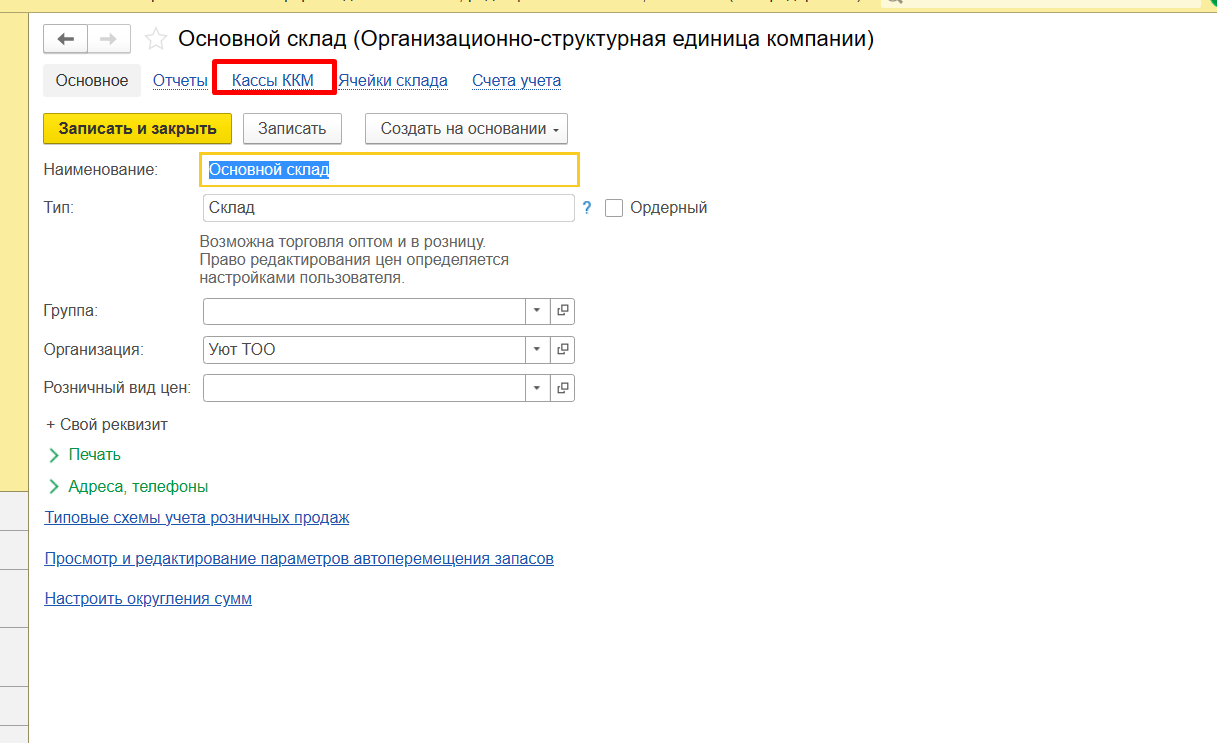Switch to the Ячейки склада tab
Screen dimensions: 1217x743
[x=392, y=81]
